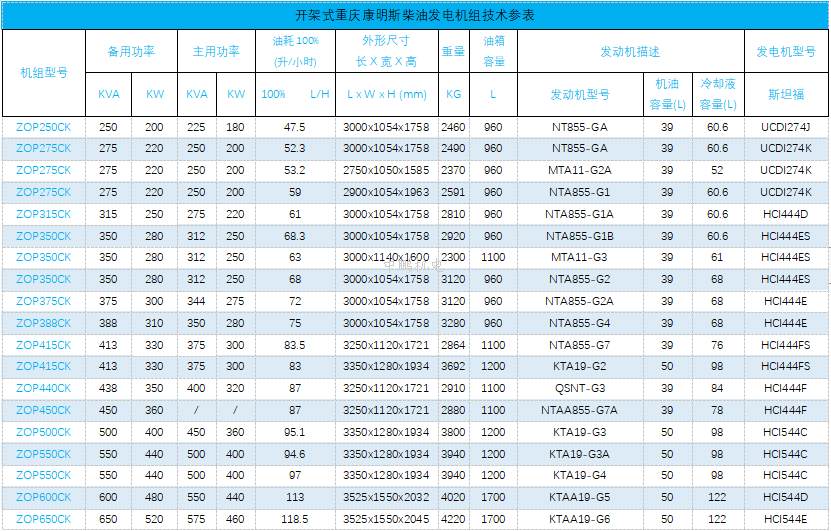Click the 斯坦福 subheader cell

pos(786,94)
